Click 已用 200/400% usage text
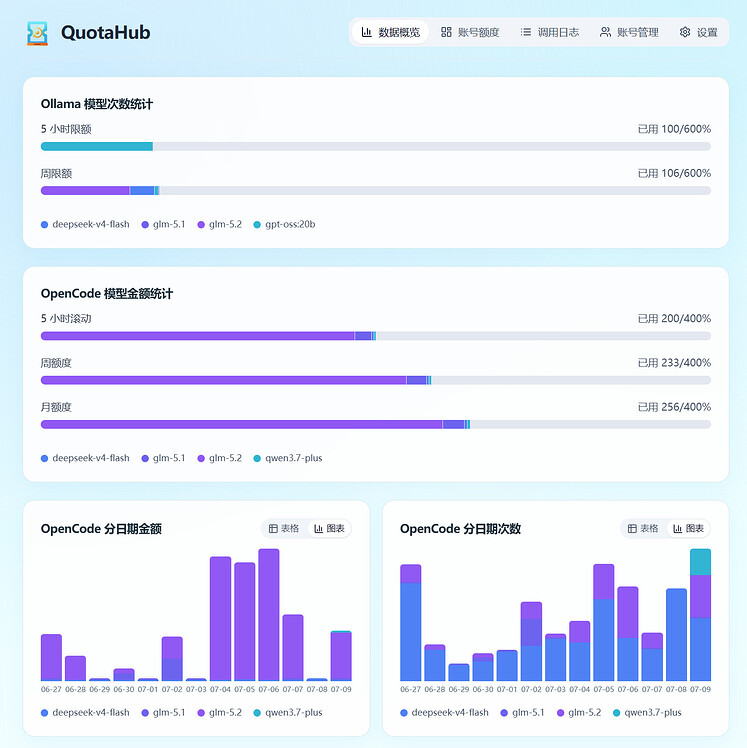747x748 pixels. [x=674, y=318]
